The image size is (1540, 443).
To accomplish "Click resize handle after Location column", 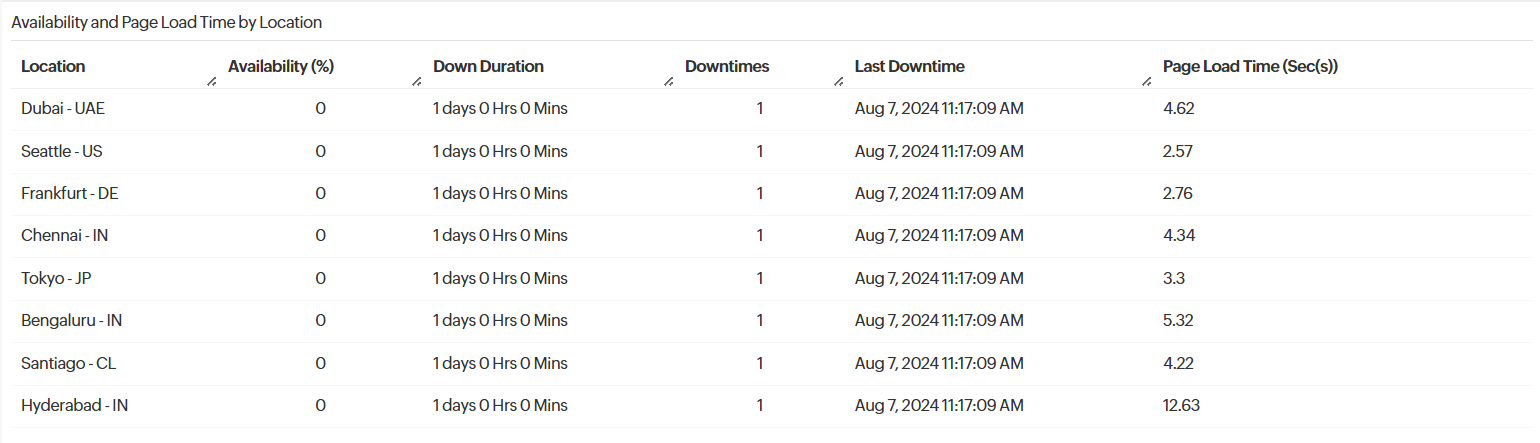I will click(x=211, y=82).
